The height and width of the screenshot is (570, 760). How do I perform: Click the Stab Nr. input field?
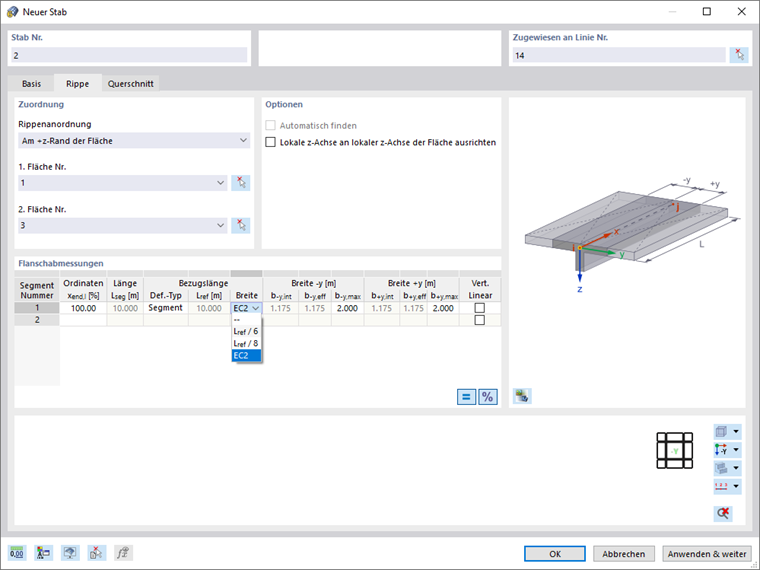point(129,55)
